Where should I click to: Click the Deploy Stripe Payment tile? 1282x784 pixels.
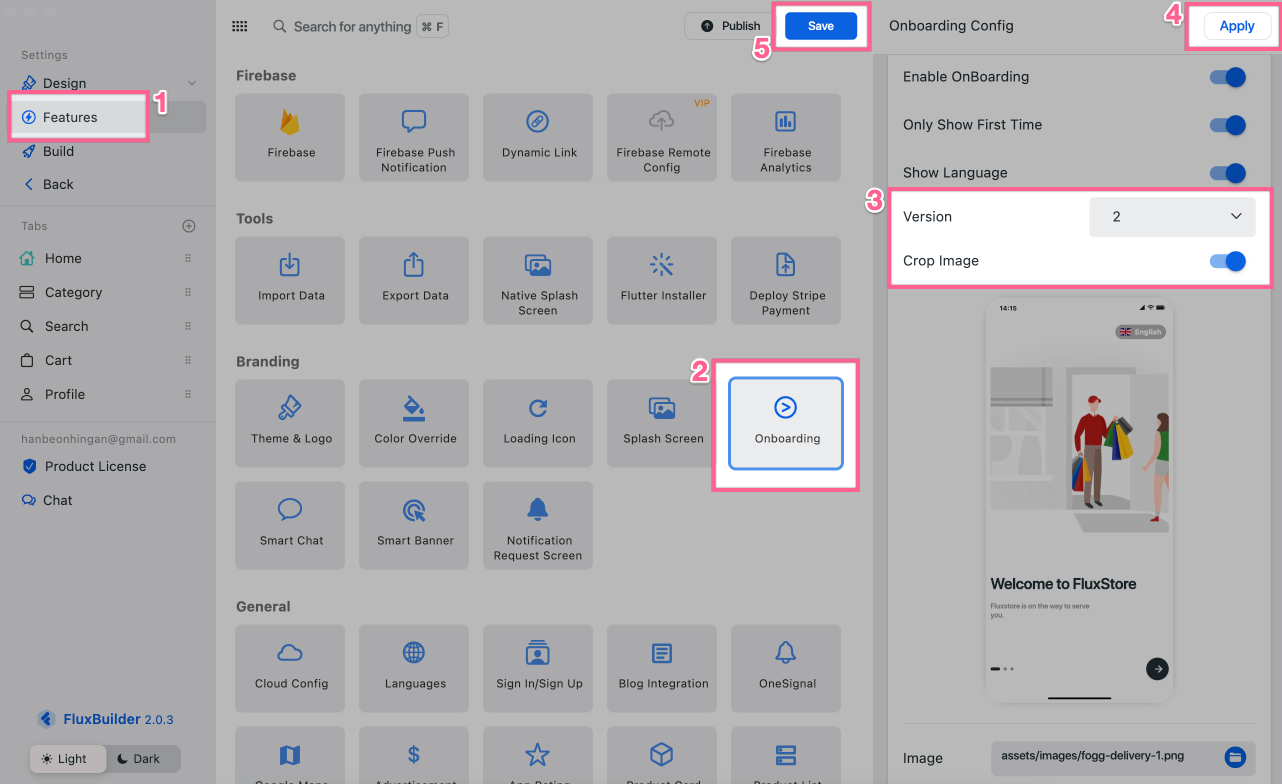click(x=786, y=280)
